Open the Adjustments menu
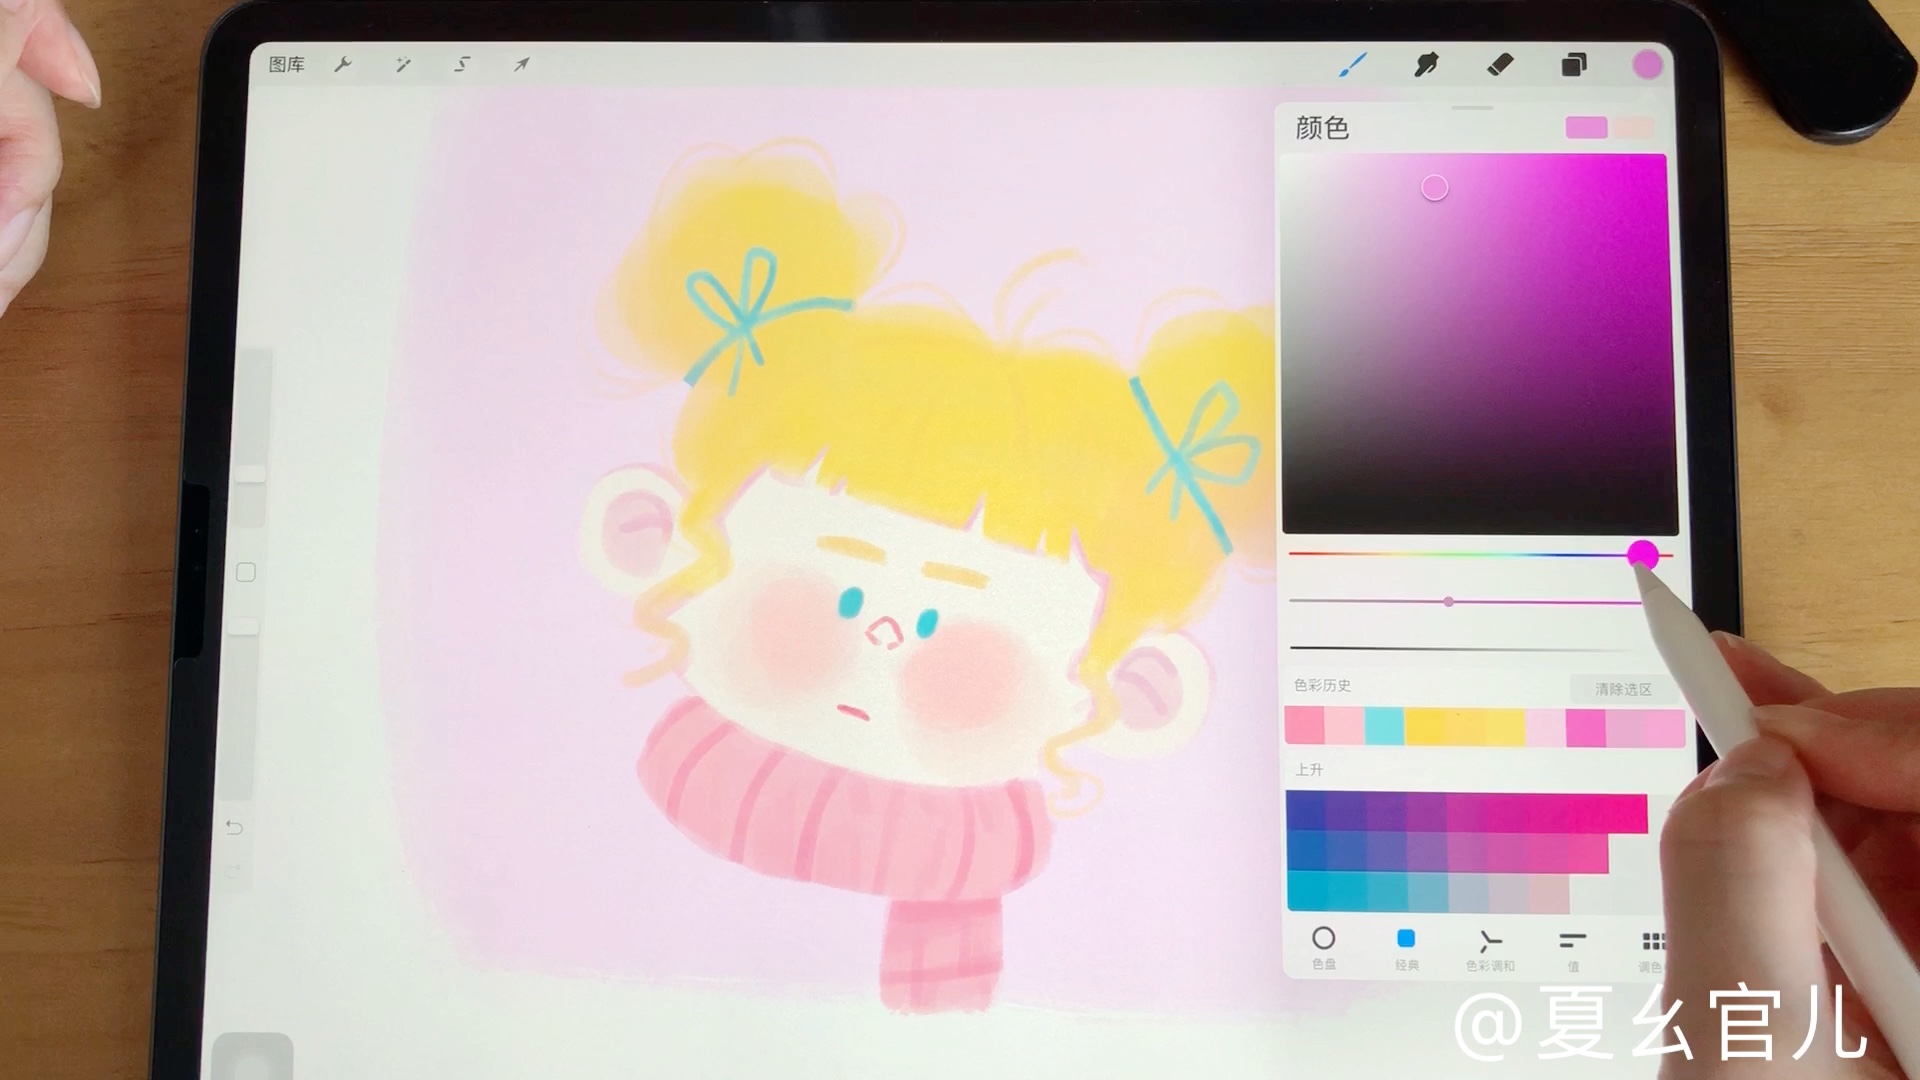This screenshot has height=1080, width=1920. 403,64
